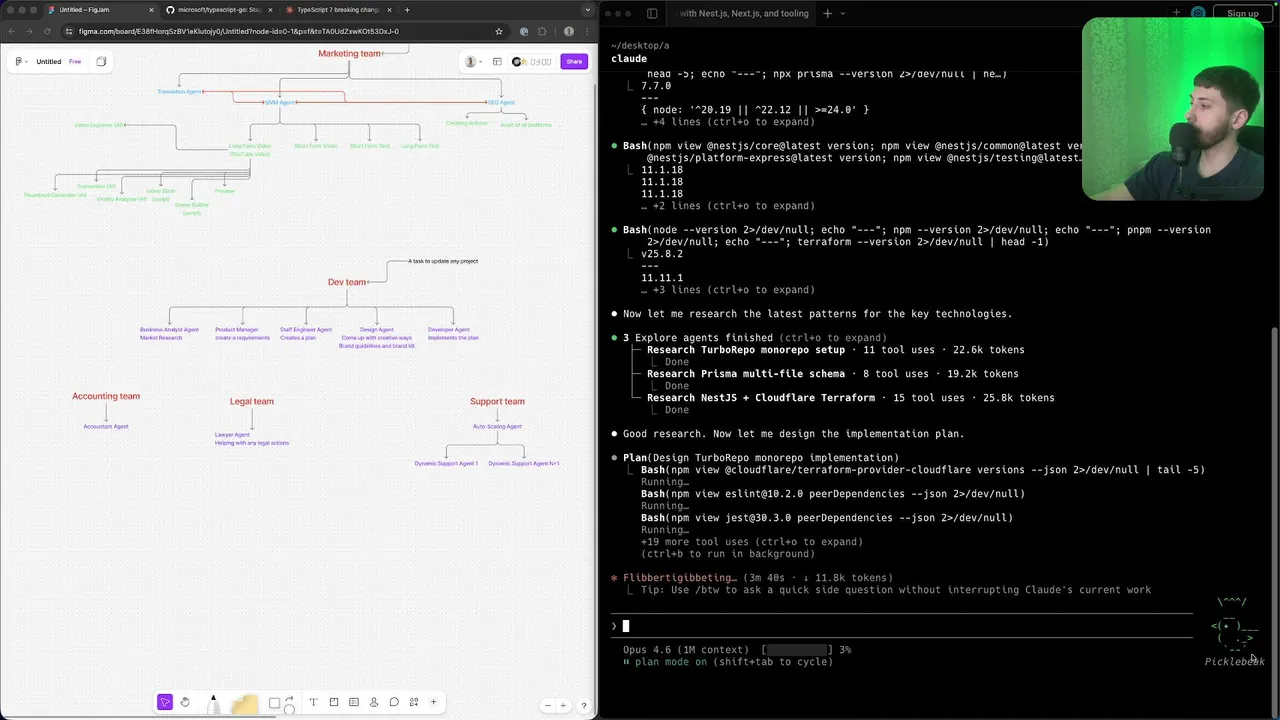Add a new terminal tab
1280x720 pixels.
[x=827, y=13]
